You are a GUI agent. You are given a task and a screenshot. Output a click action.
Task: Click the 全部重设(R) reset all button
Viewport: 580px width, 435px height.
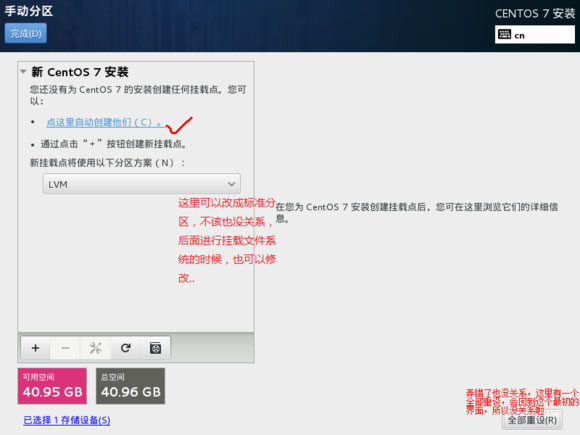(532, 420)
